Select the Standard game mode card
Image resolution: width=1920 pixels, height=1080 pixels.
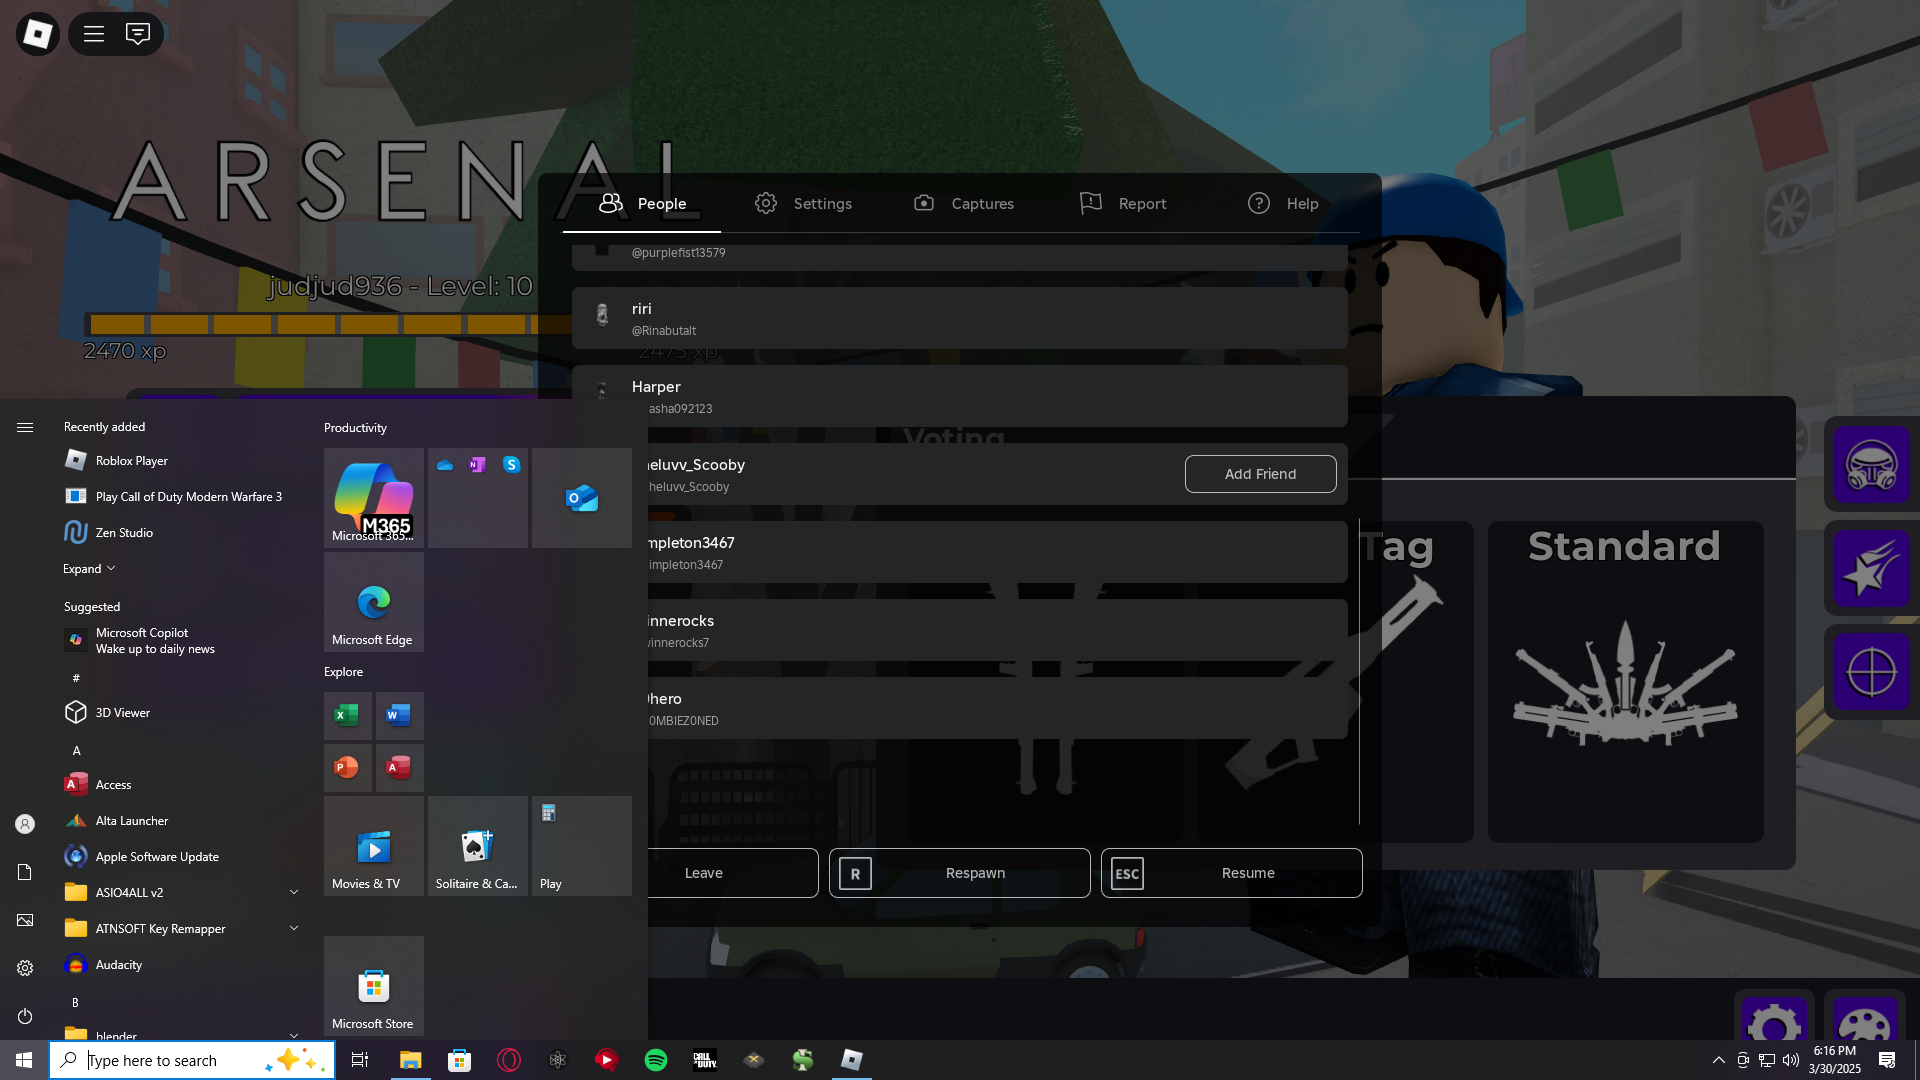[x=1625, y=680]
